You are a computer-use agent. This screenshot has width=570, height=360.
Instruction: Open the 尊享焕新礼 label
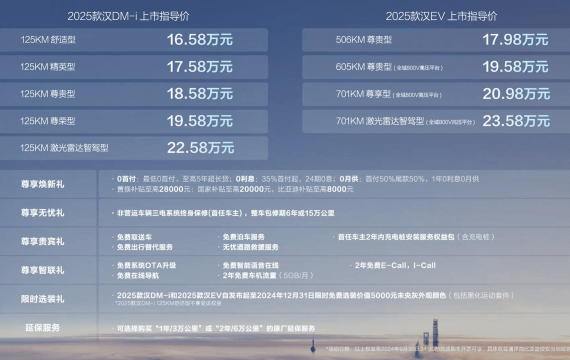pyautogui.click(x=43, y=184)
